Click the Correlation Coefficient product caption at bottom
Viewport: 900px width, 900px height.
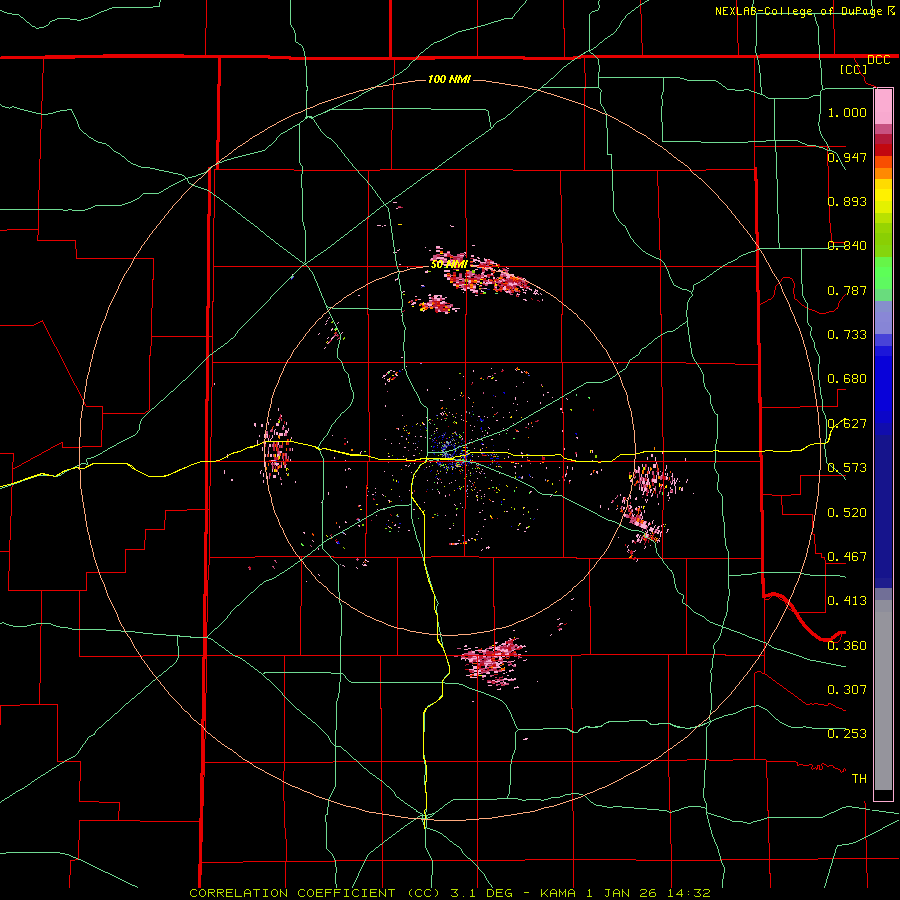click(x=450, y=893)
